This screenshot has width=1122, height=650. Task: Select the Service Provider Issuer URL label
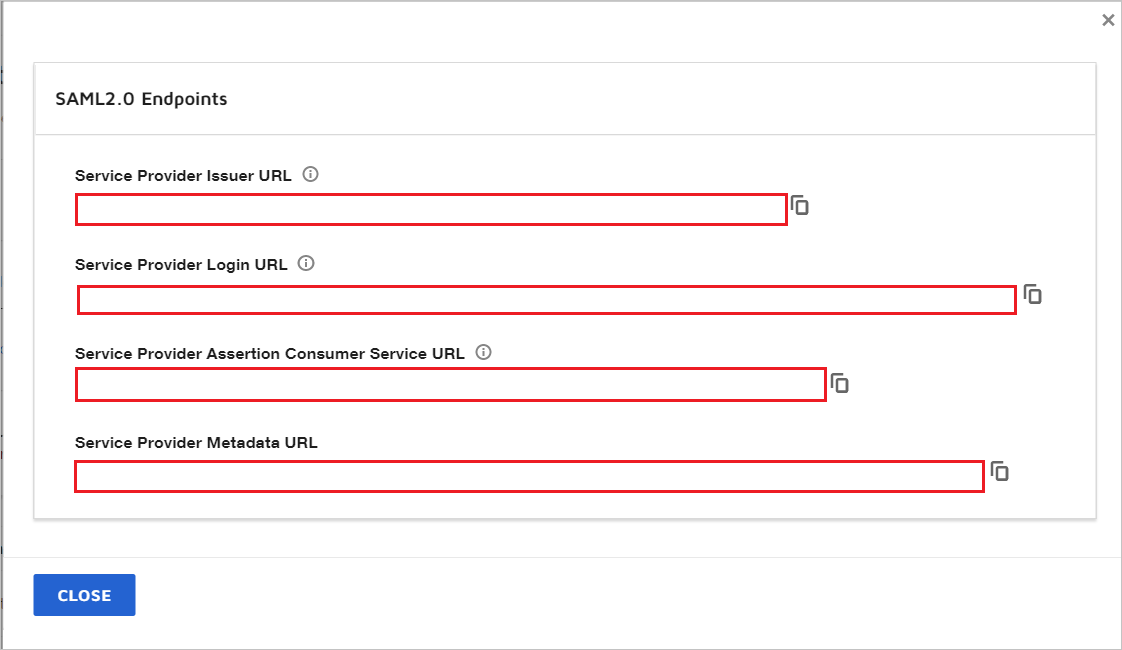184,175
